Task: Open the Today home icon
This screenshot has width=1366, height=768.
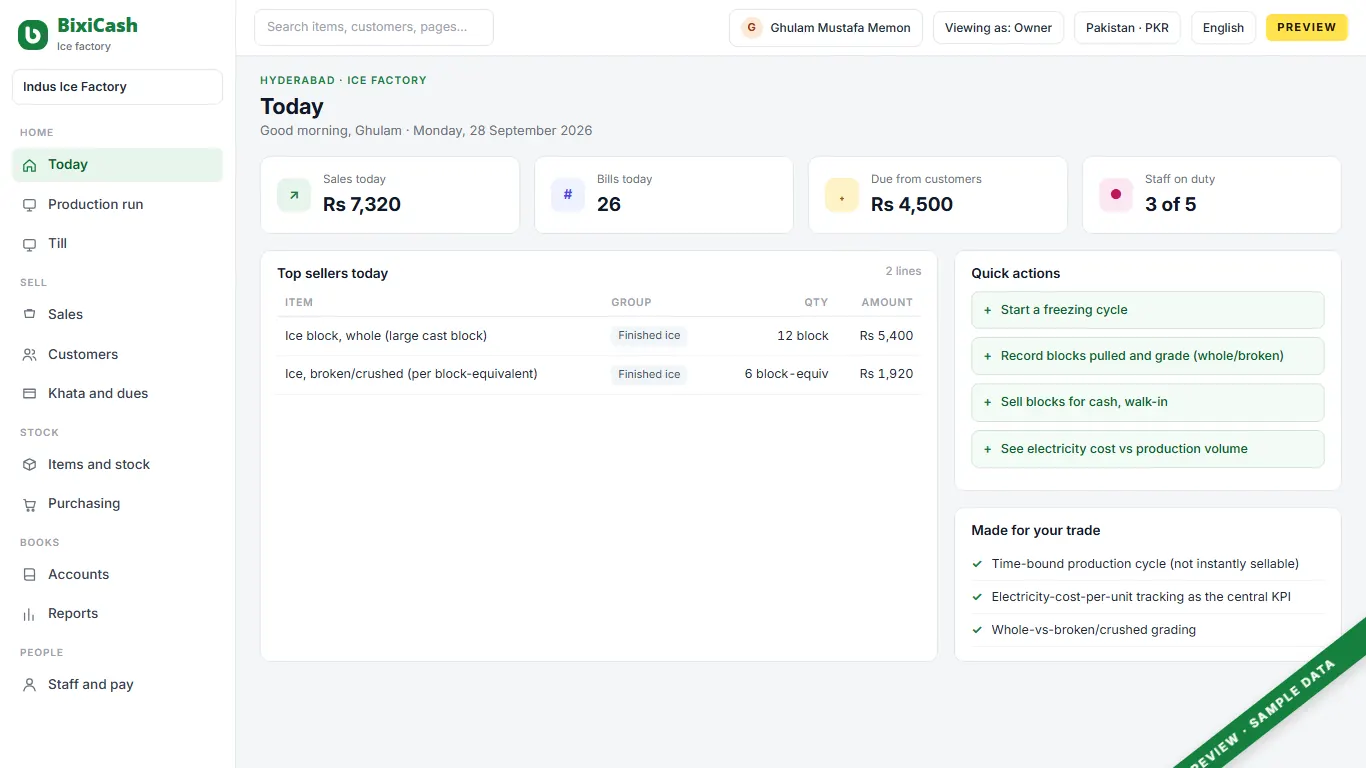Action: point(29,165)
